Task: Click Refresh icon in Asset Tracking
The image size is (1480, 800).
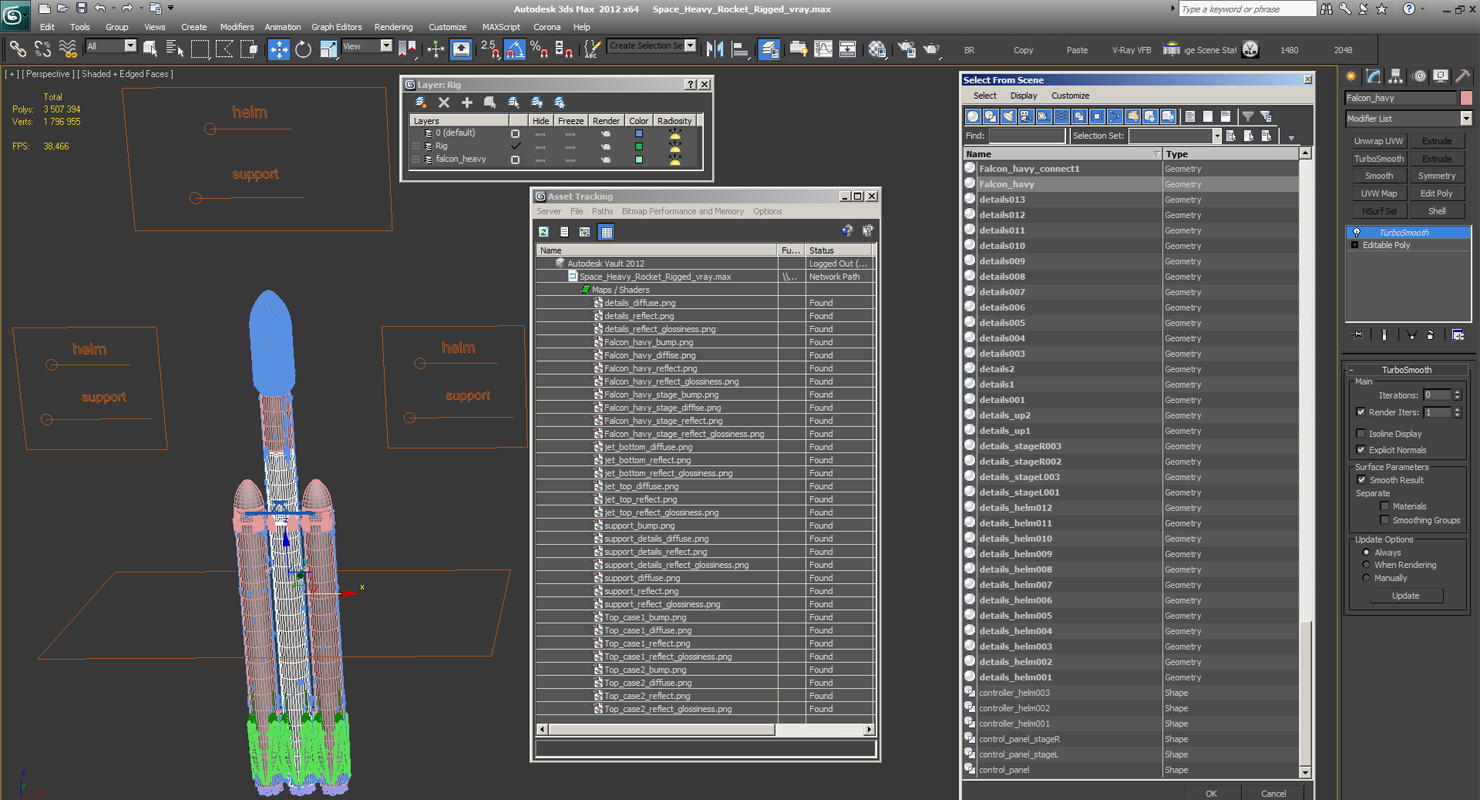Action: (544, 232)
